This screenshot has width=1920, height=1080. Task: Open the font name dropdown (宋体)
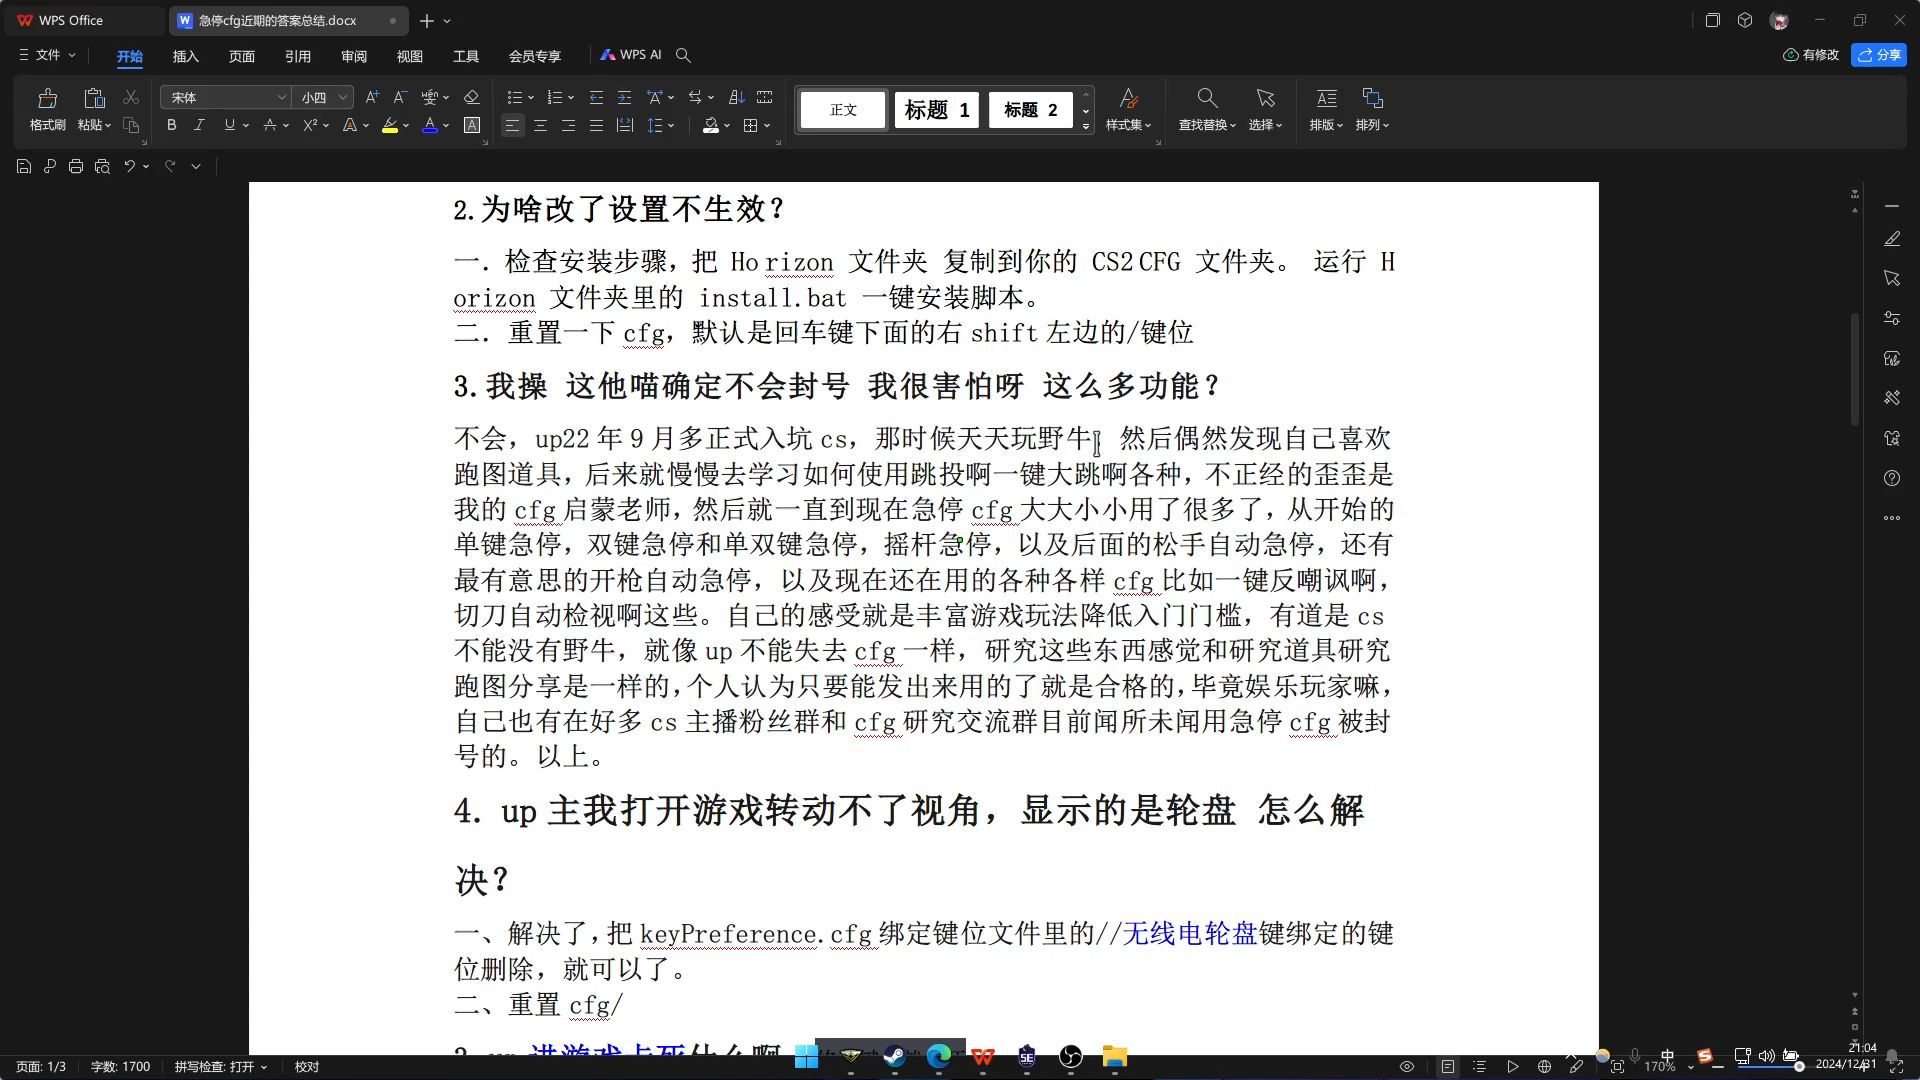pyautogui.click(x=281, y=98)
